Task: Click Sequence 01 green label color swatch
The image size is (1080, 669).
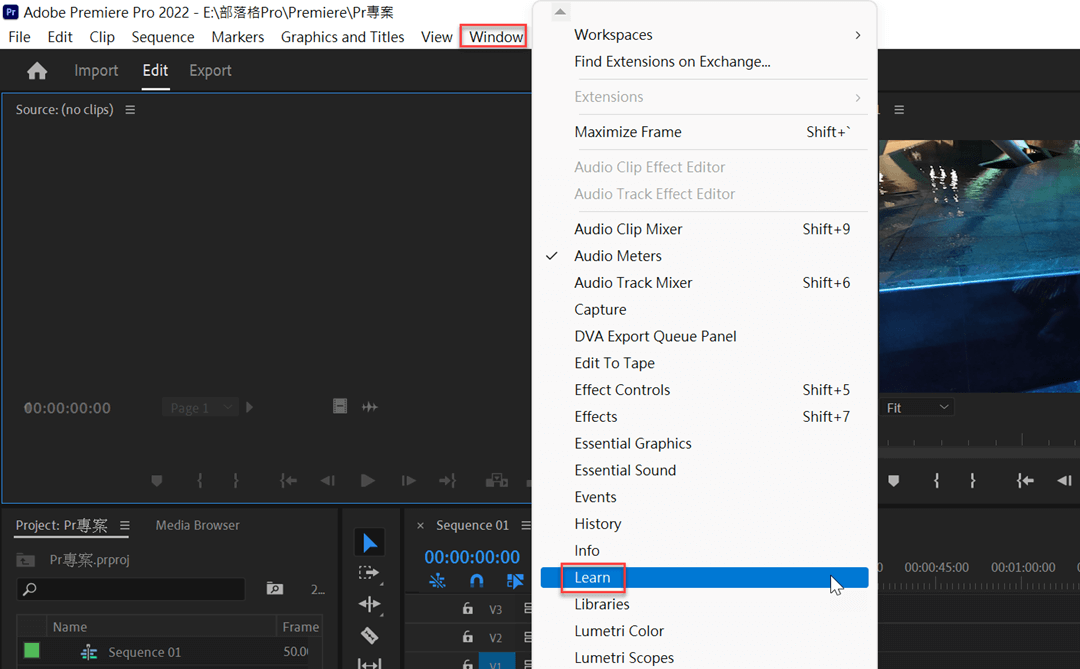Action: 32,650
